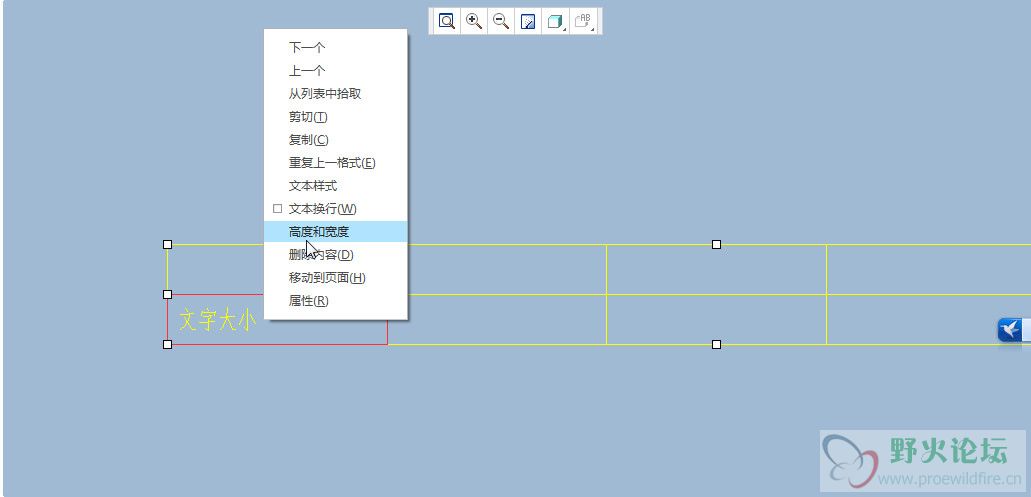Click the table's bottom-edge middle selection handle

point(717,344)
